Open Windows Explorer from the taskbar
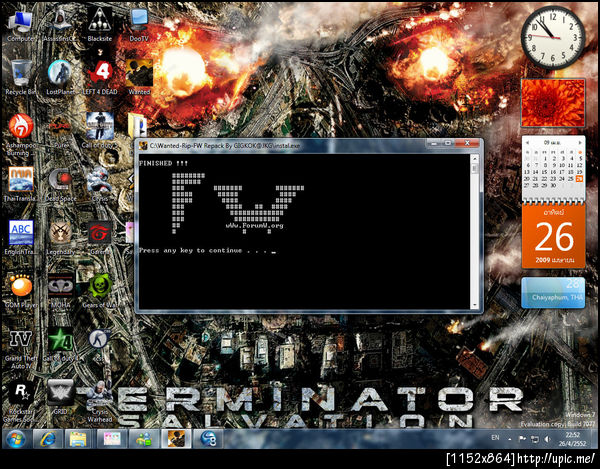The height and width of the screenshot is (469, 600). pyautogui.click(x=78, y=438)
